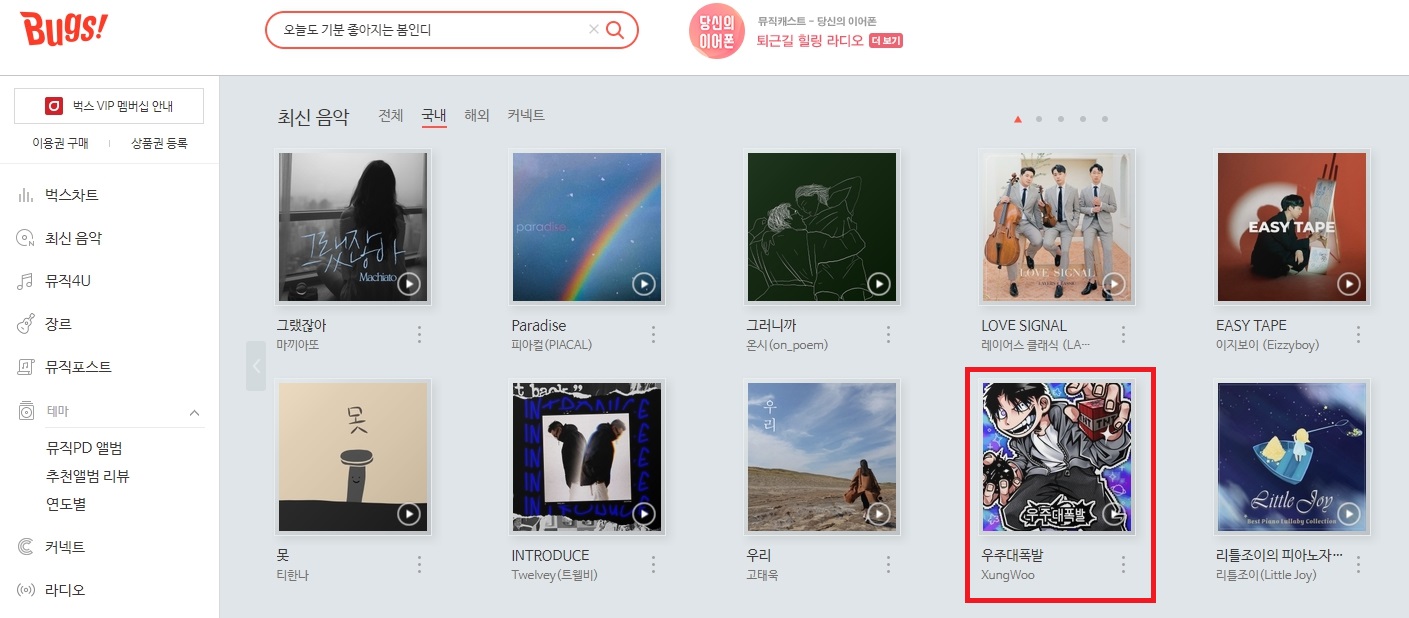Open more options for LOVE SIGNAL album

(x=1123, y=334)
